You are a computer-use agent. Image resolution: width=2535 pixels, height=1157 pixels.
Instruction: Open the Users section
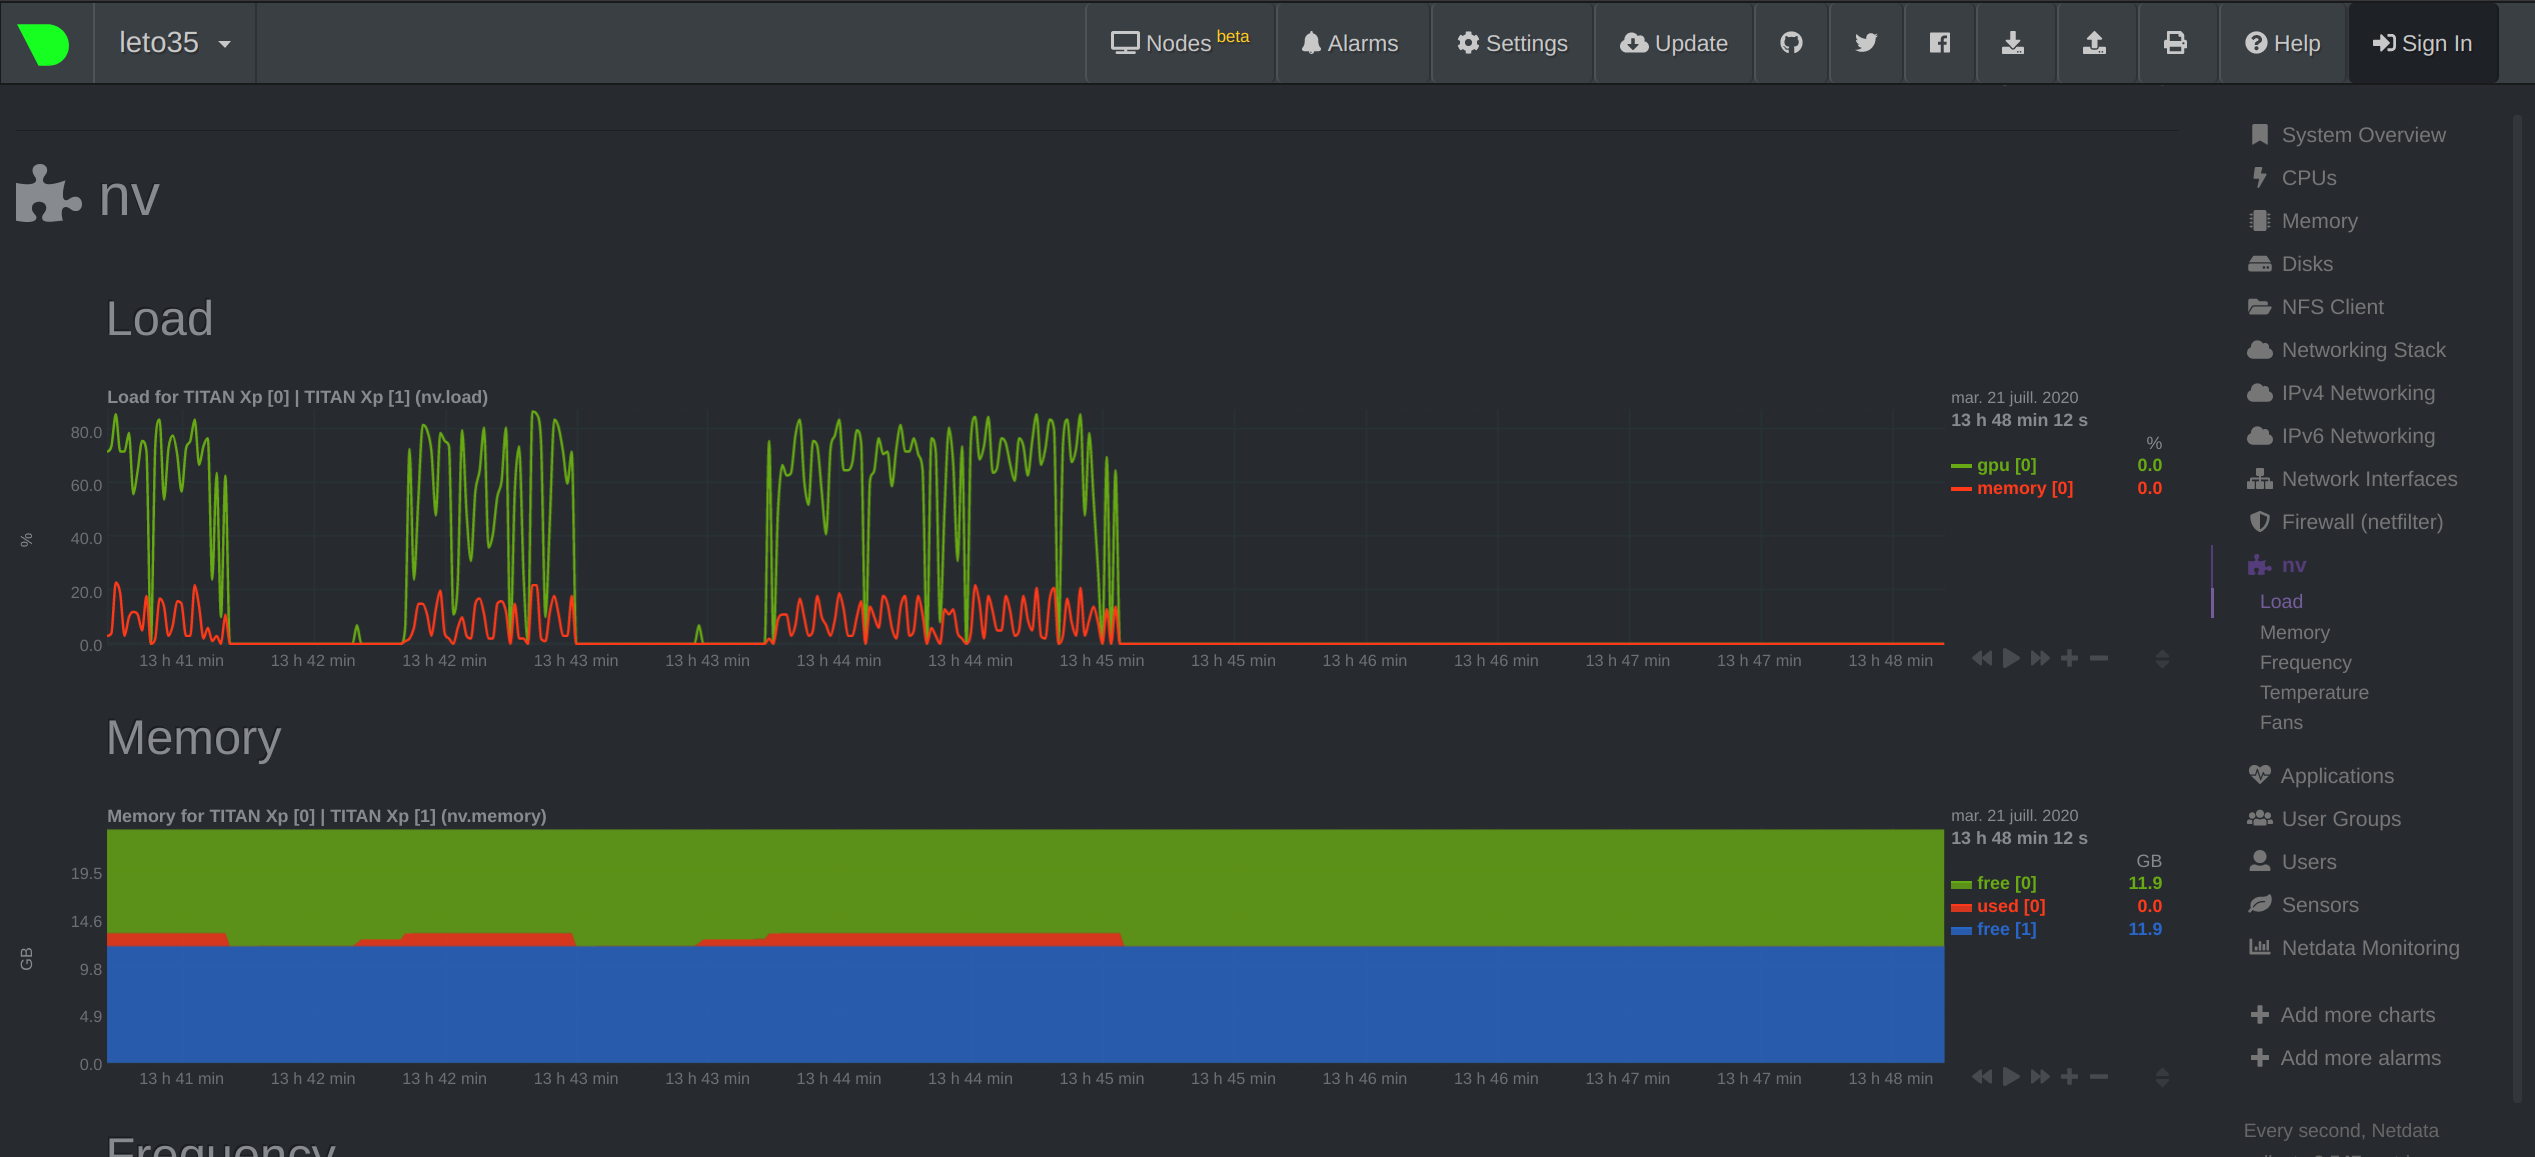point(2293,862)
